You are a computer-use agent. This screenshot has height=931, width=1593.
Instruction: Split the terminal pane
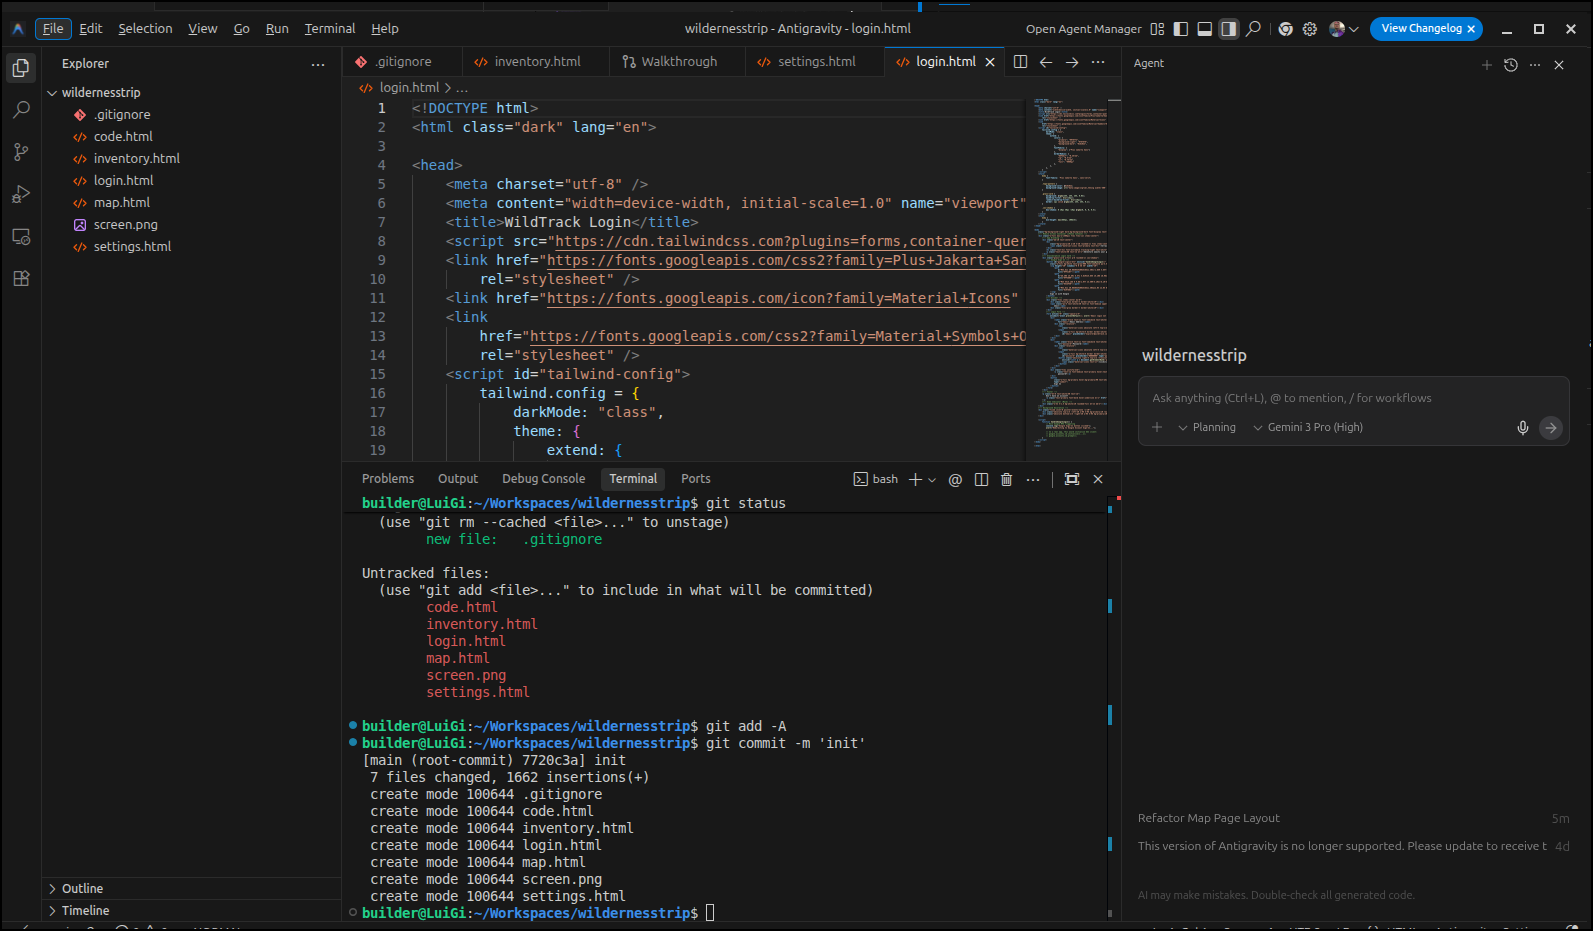[x=981, y=480]
